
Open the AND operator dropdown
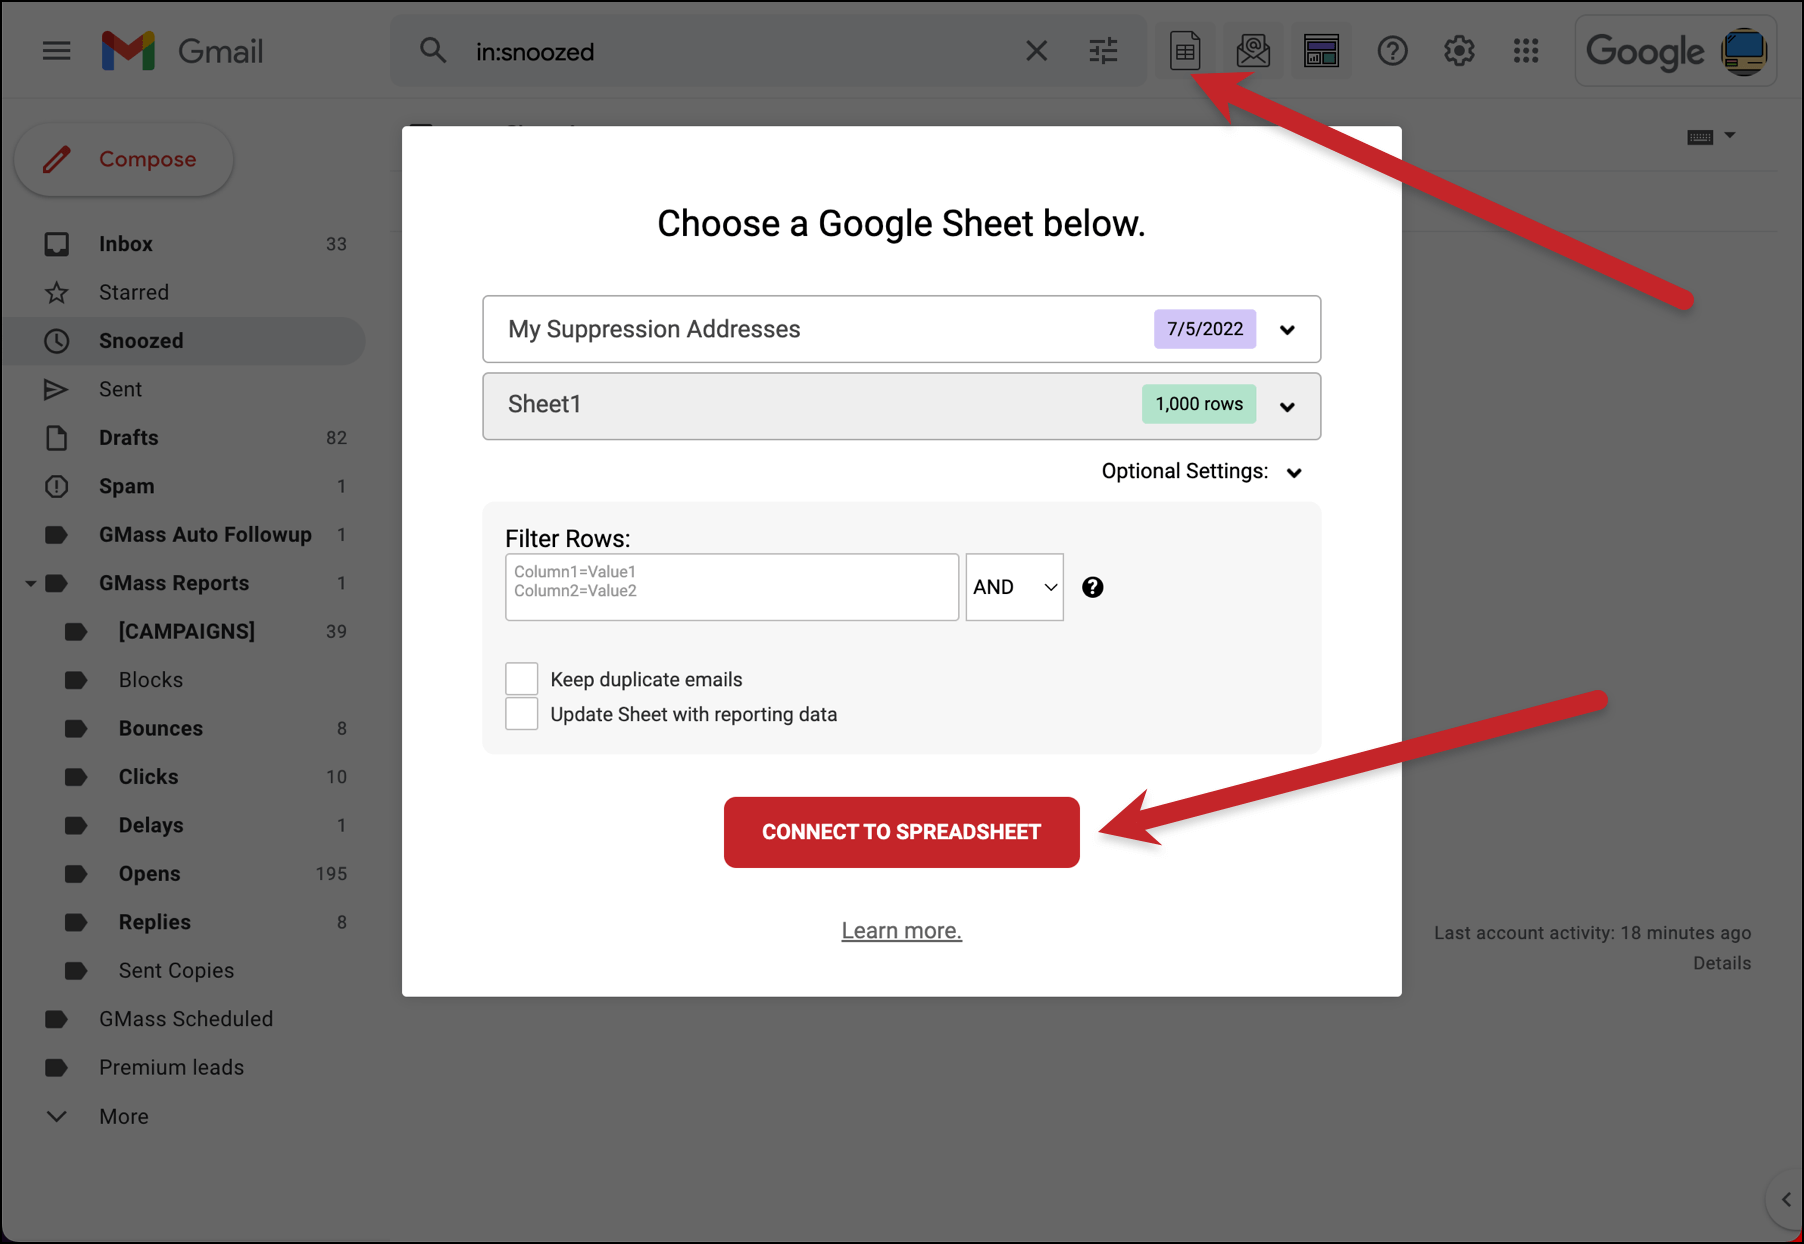tap(1014, 587)
